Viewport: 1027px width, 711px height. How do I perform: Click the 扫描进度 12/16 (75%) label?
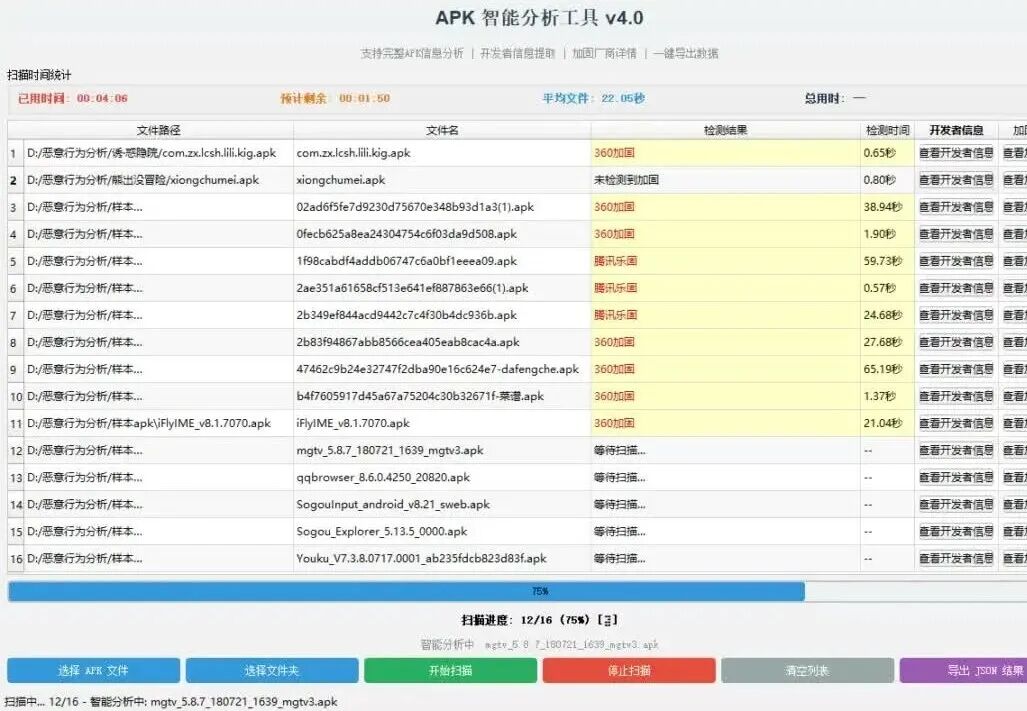point(539,620)
